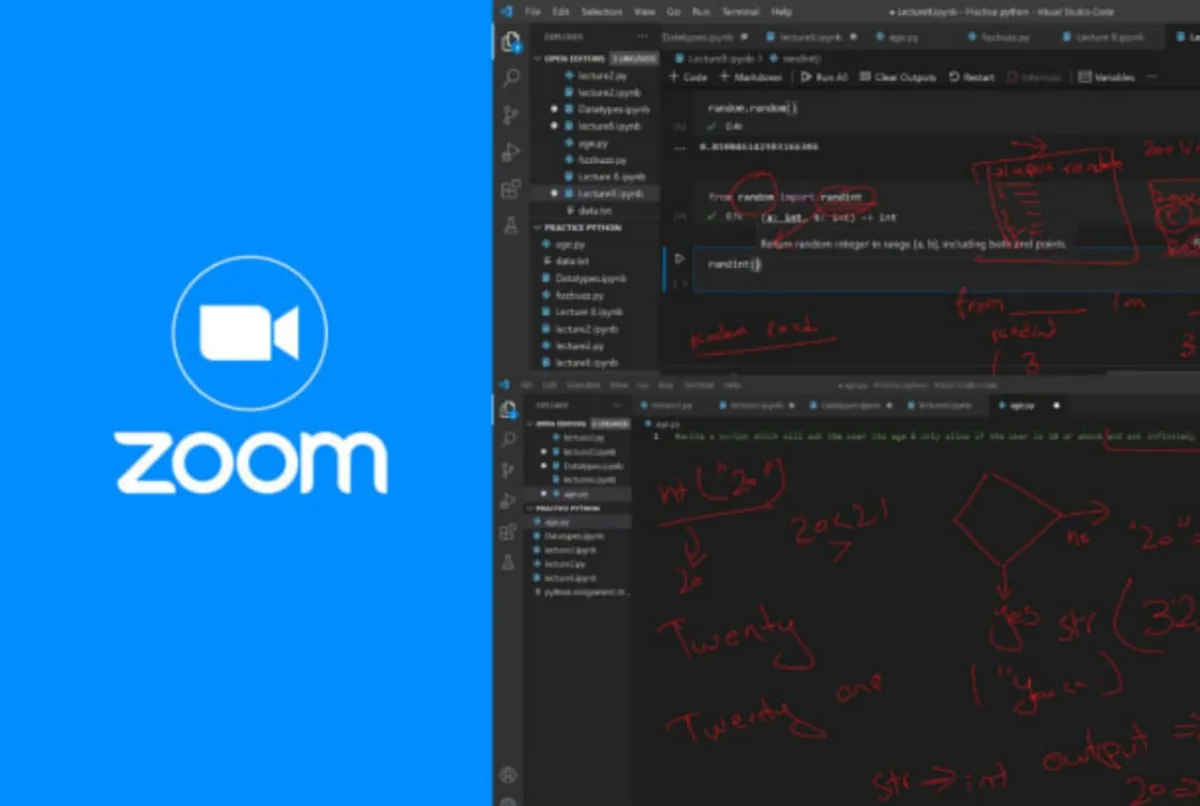Click Restart kernel in notebook toolbar
1200x806 pixels.
pyautogui.click(x=971, y=77)
